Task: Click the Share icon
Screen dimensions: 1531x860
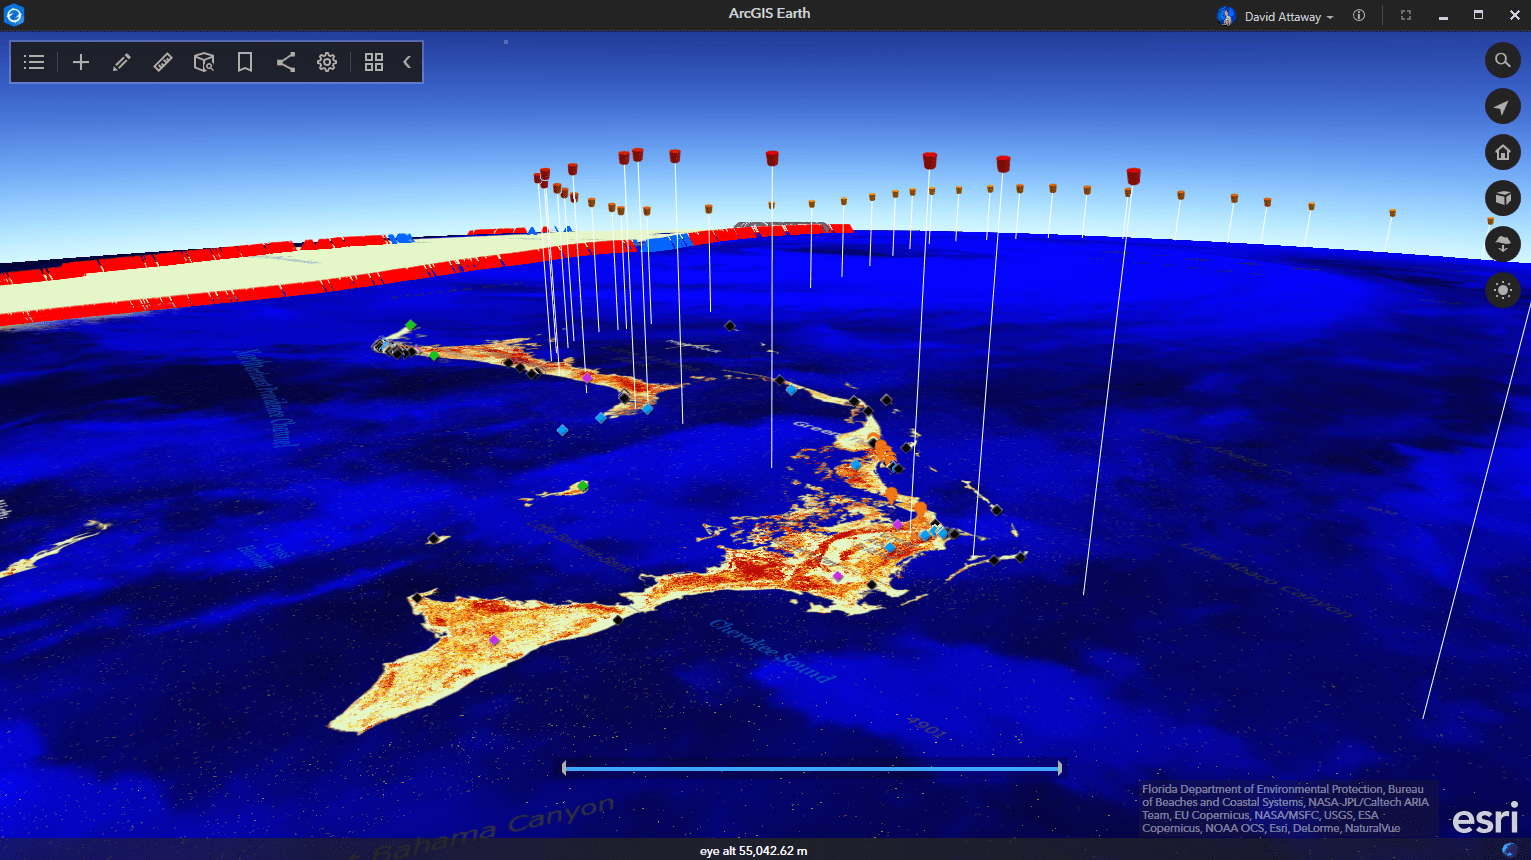Action: [286, 62]
